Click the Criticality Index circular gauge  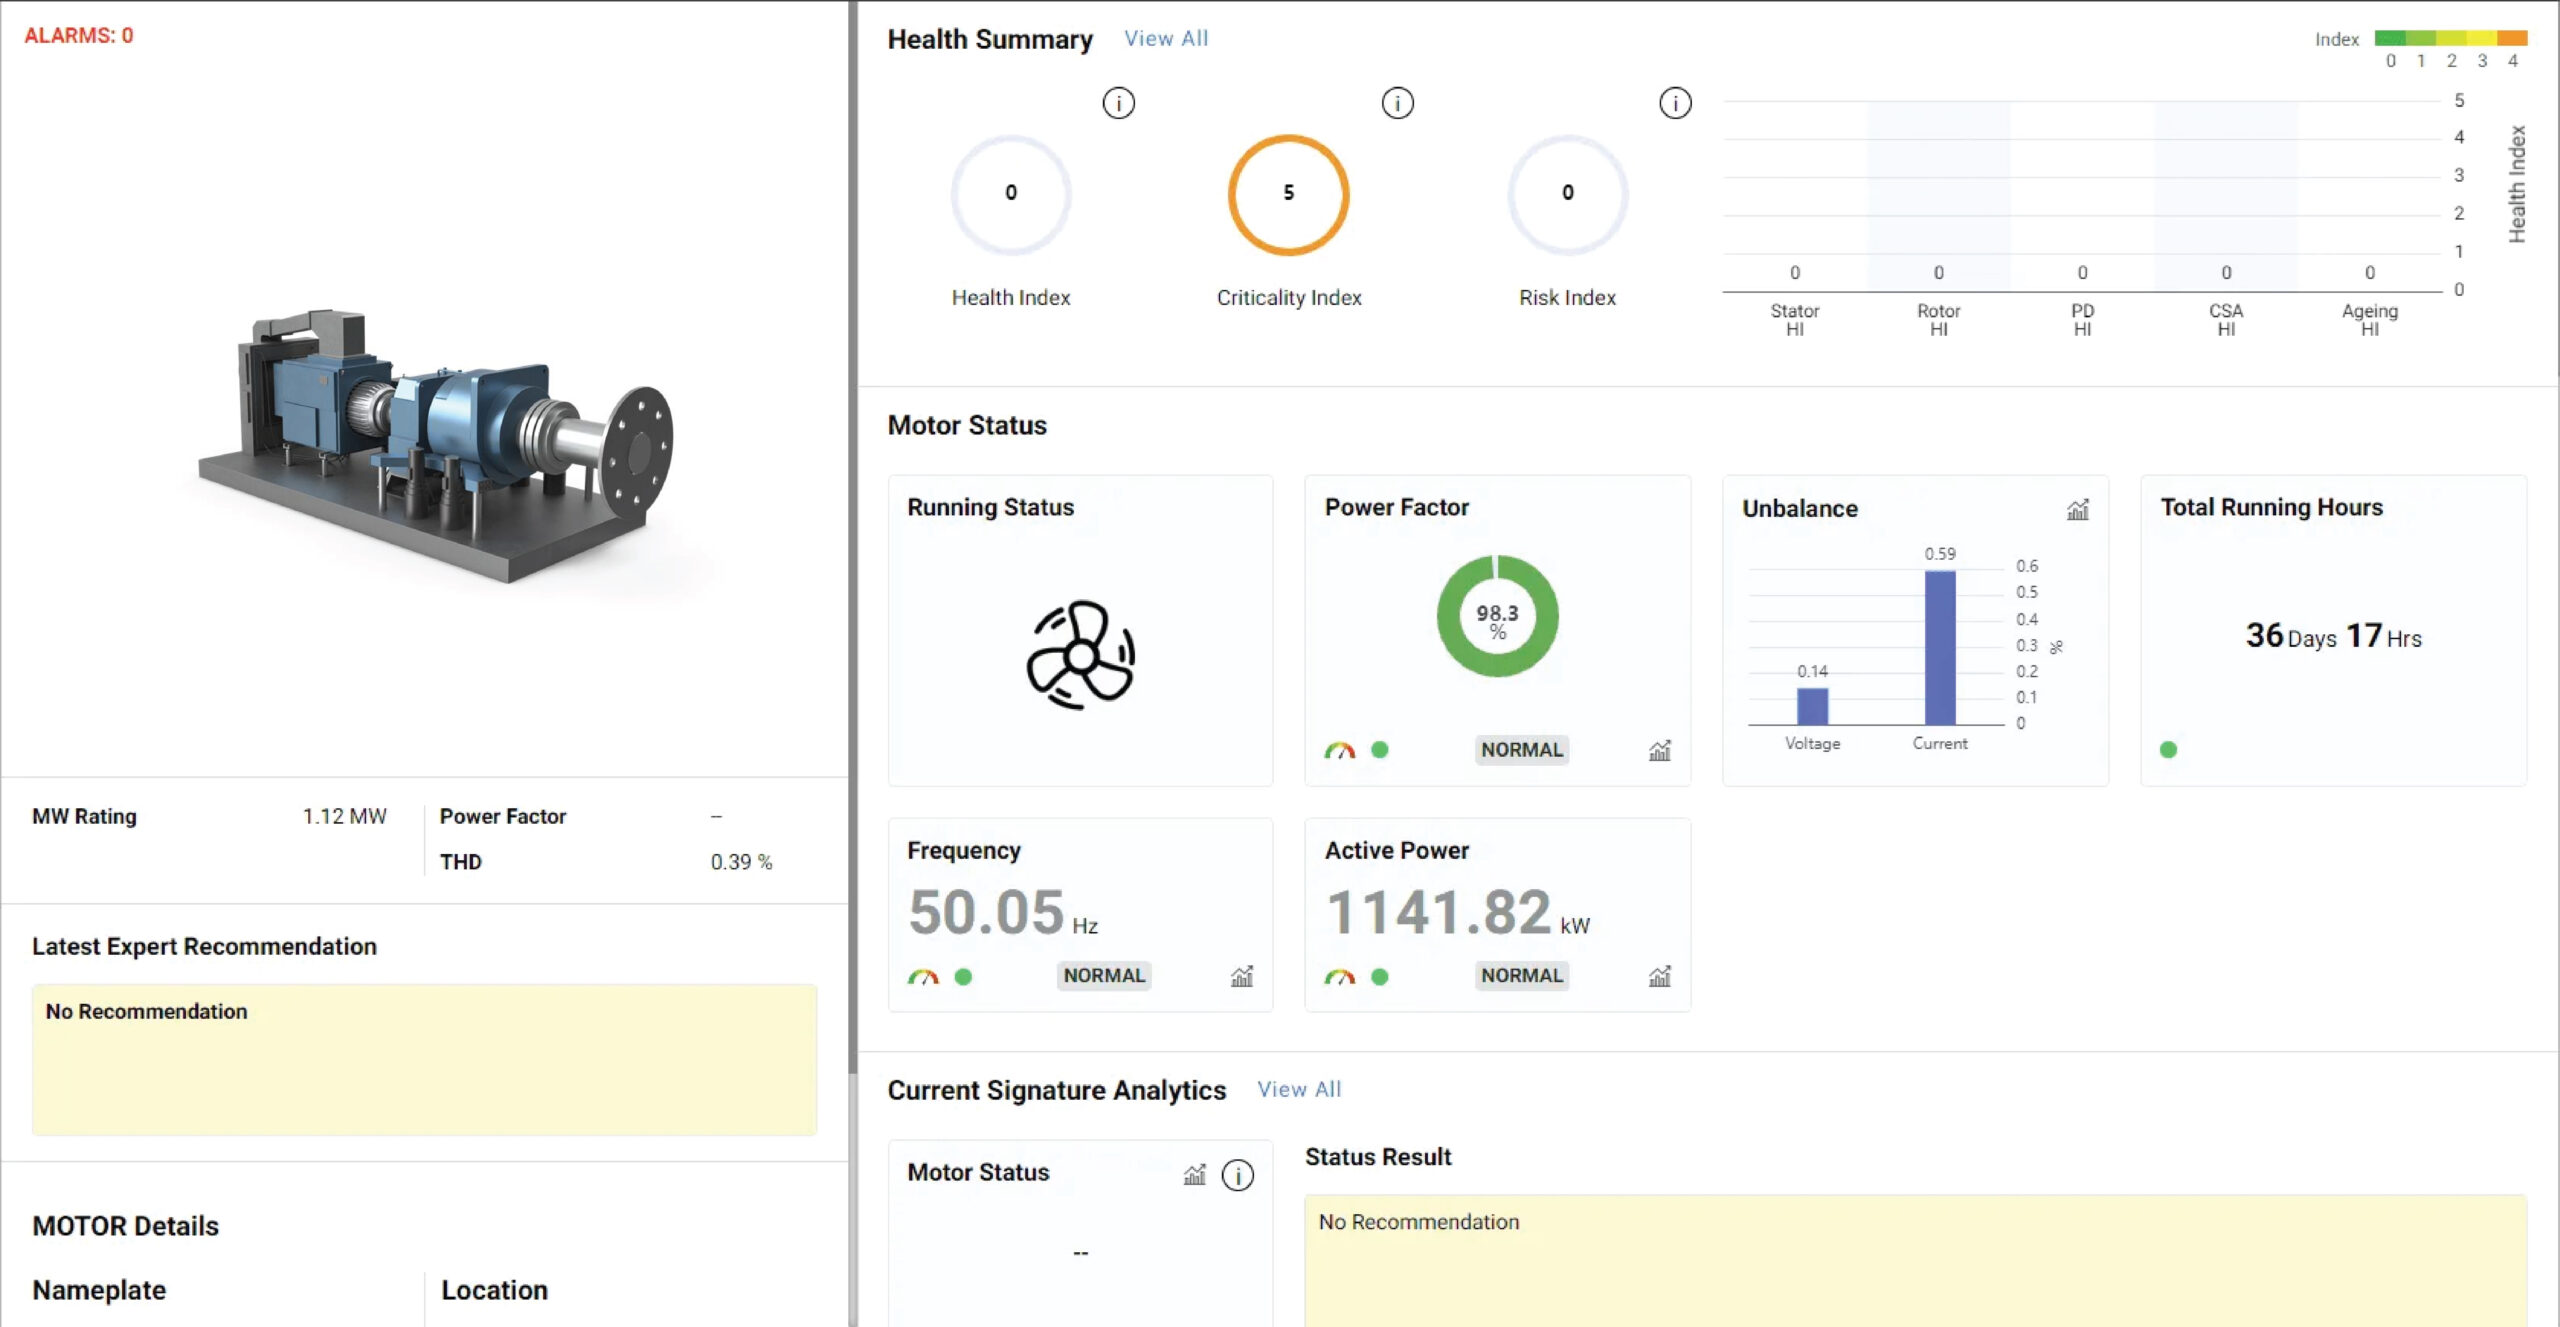[x=1288, y=194]
